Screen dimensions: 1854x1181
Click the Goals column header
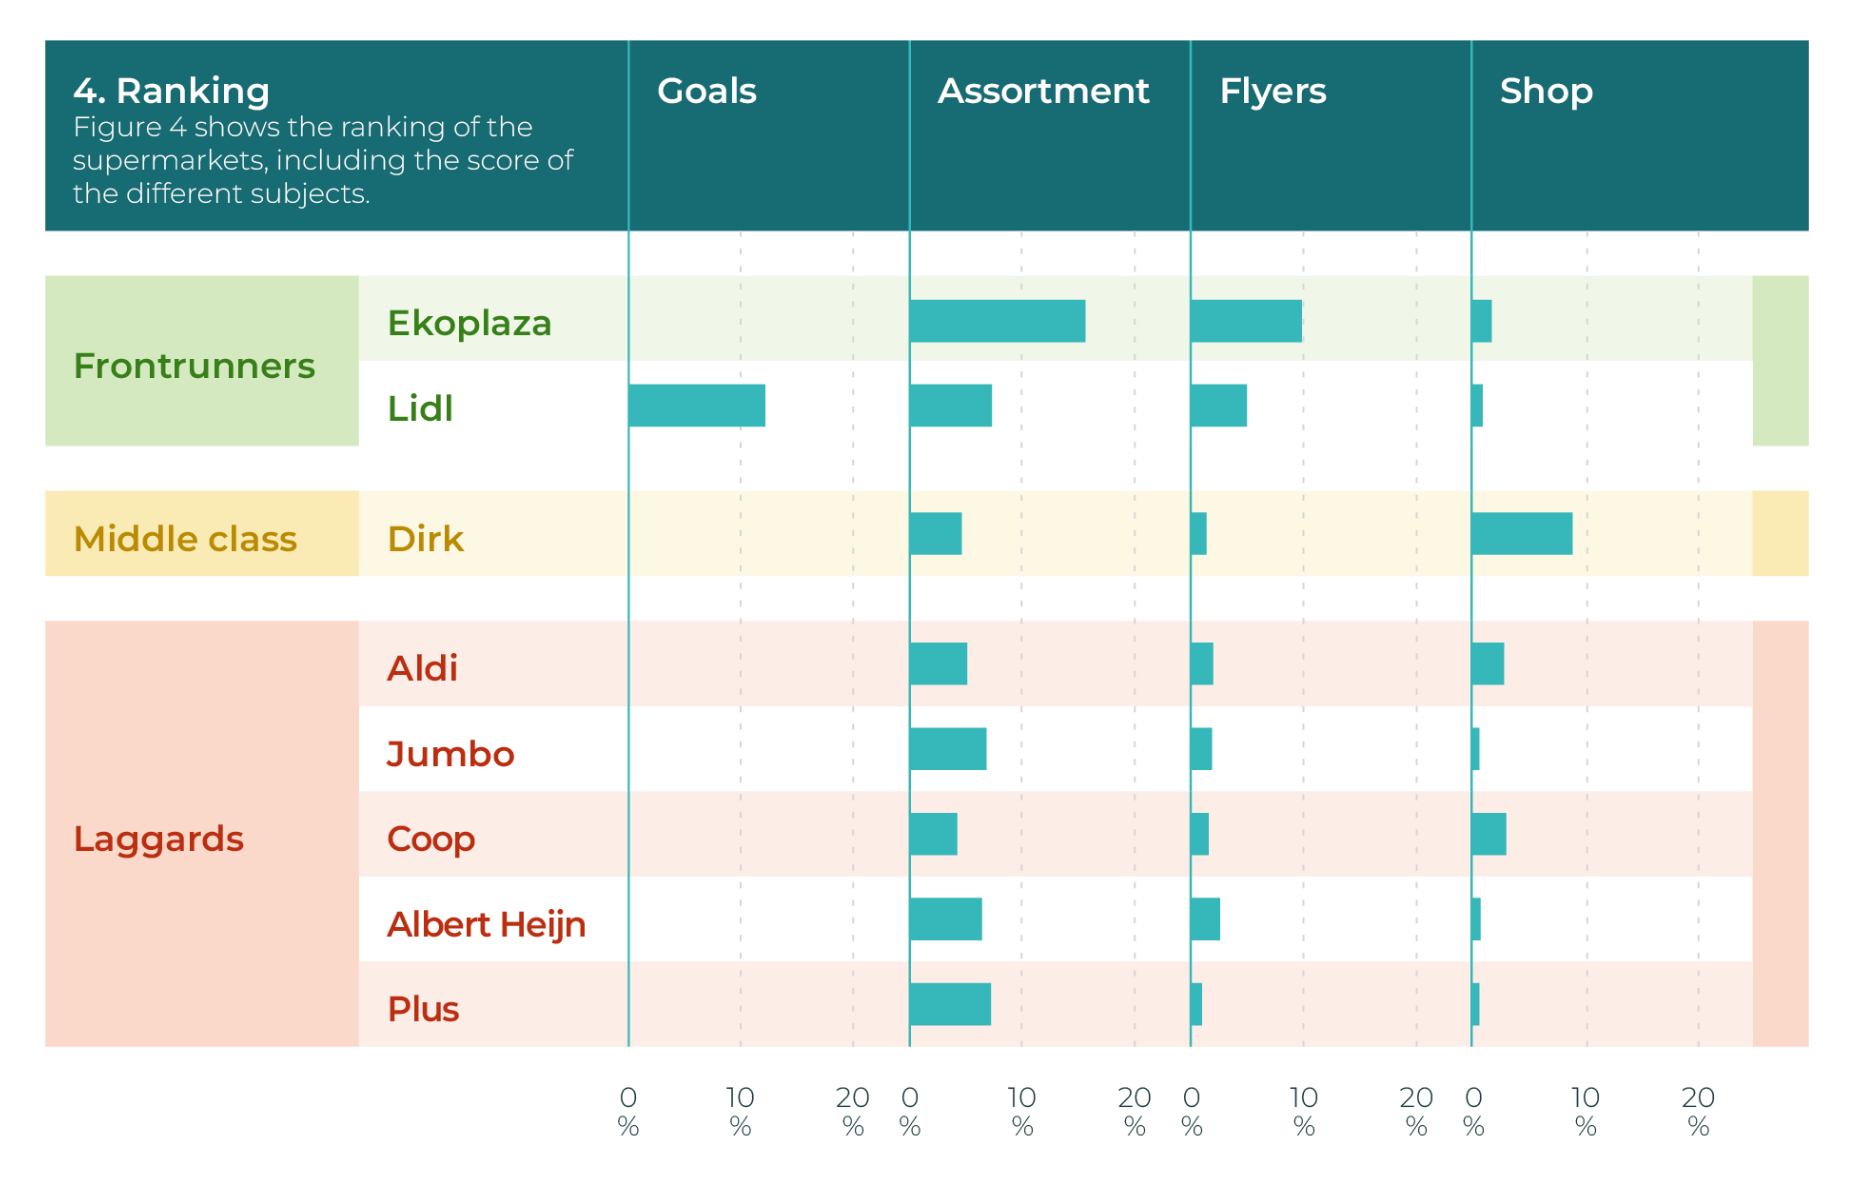tap(706, 91)
